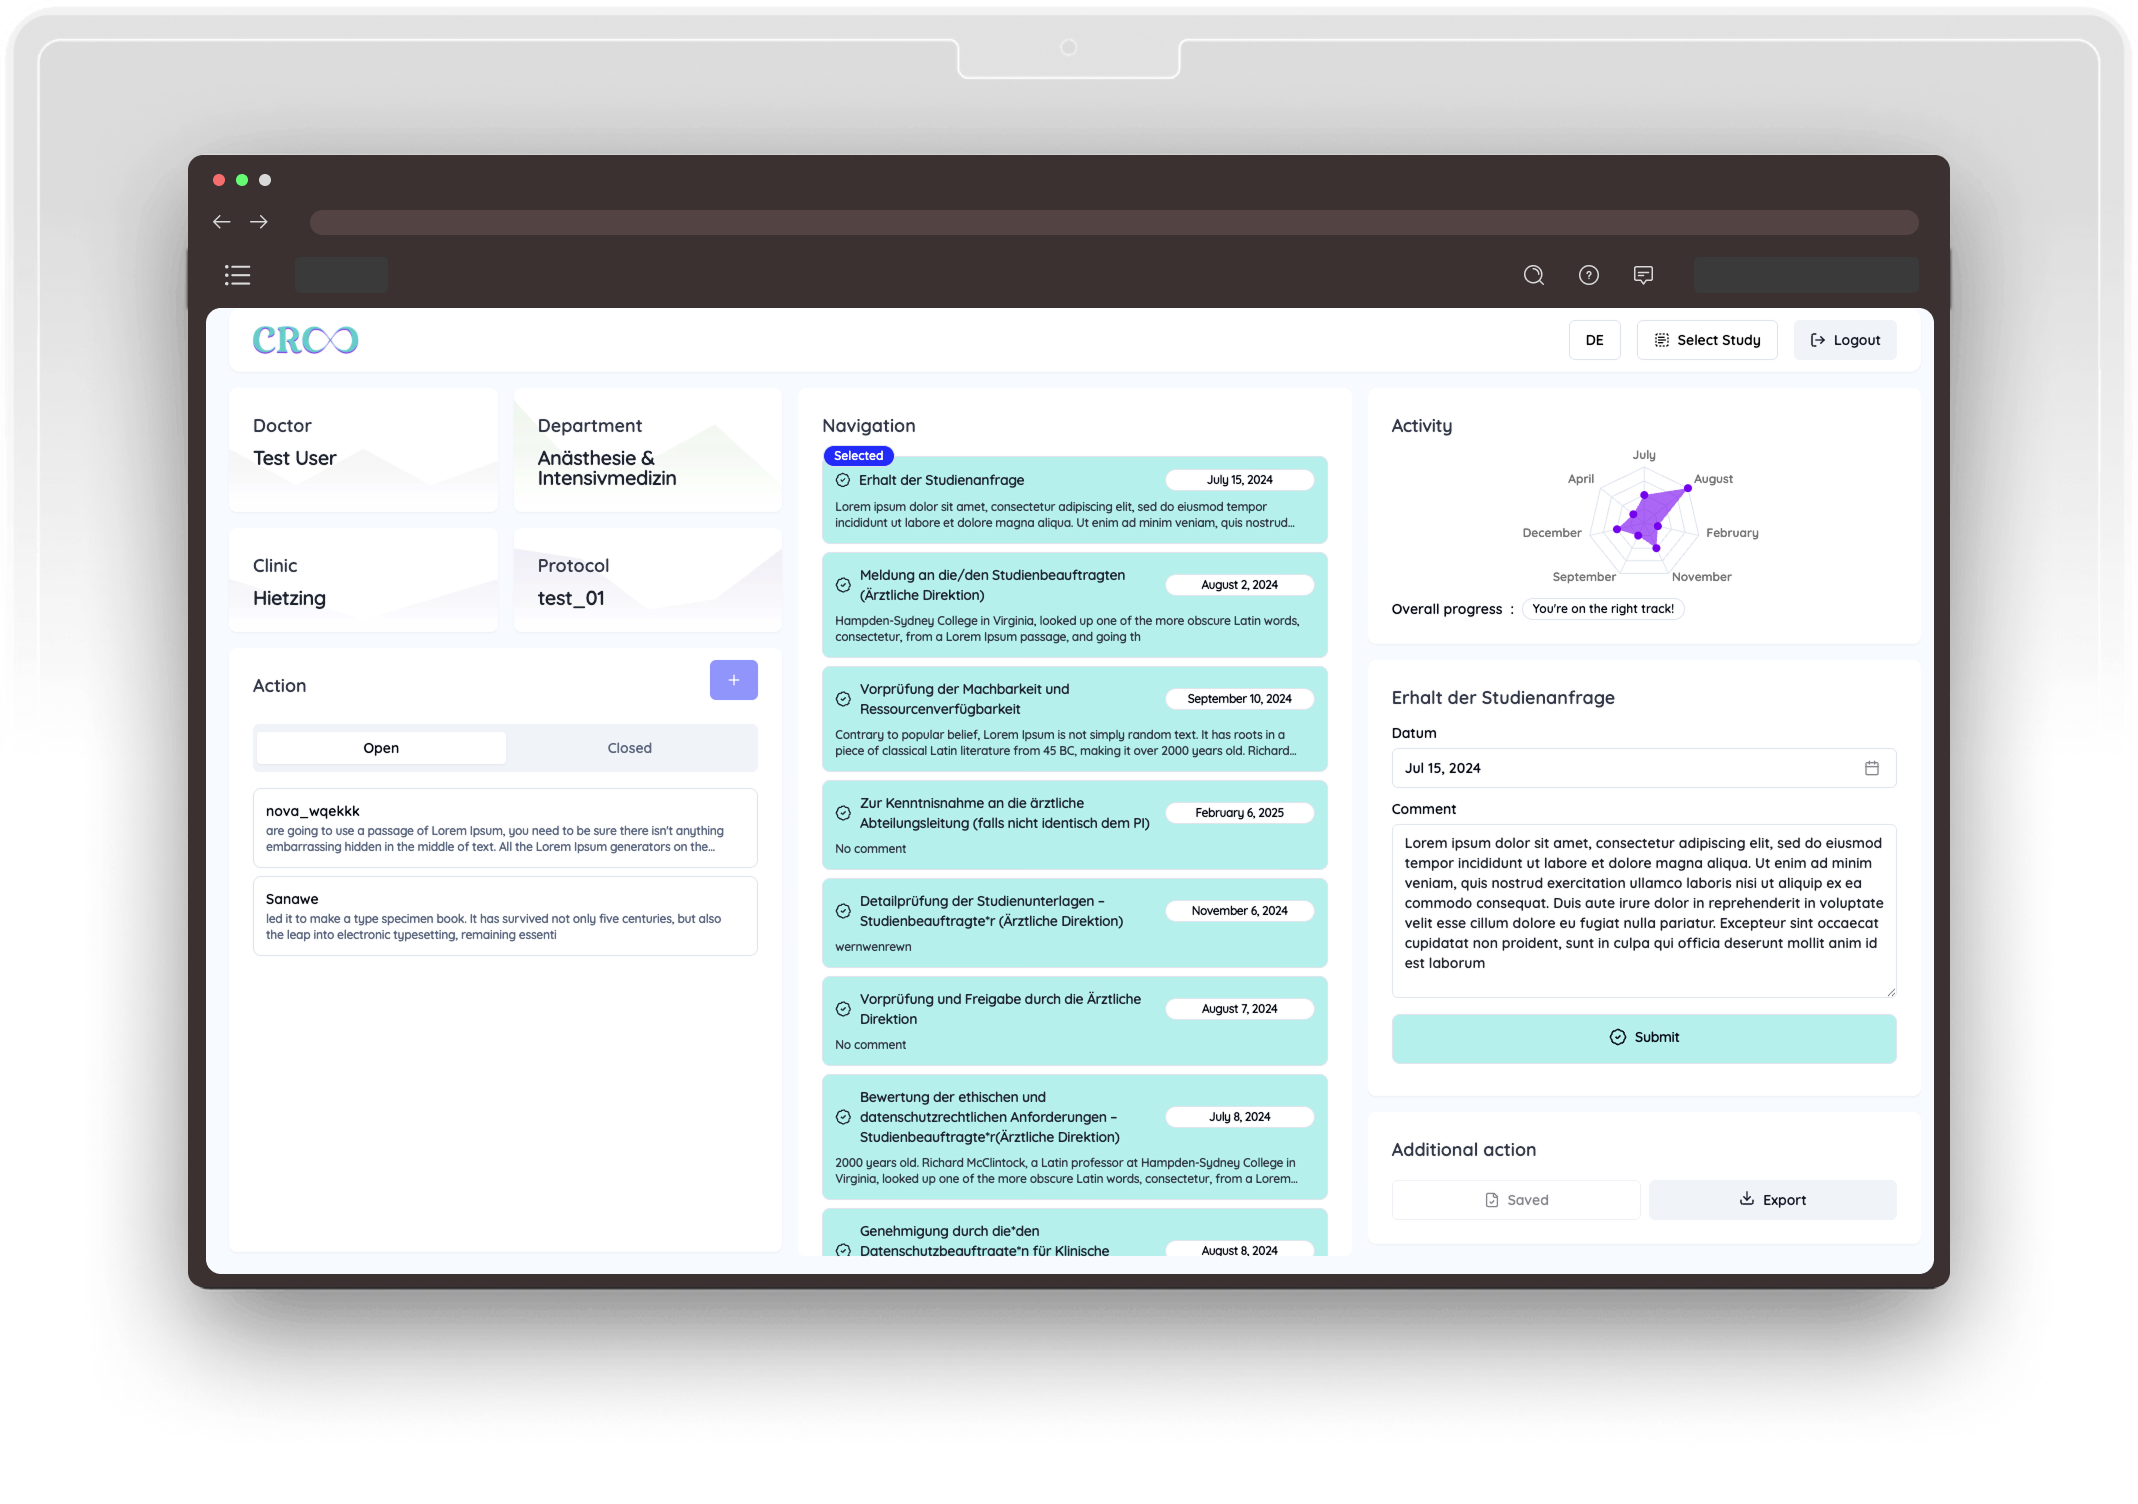2138x1504 pixels.
Task: Open the calendar icon in Datum field
Action: (1871, 768)
